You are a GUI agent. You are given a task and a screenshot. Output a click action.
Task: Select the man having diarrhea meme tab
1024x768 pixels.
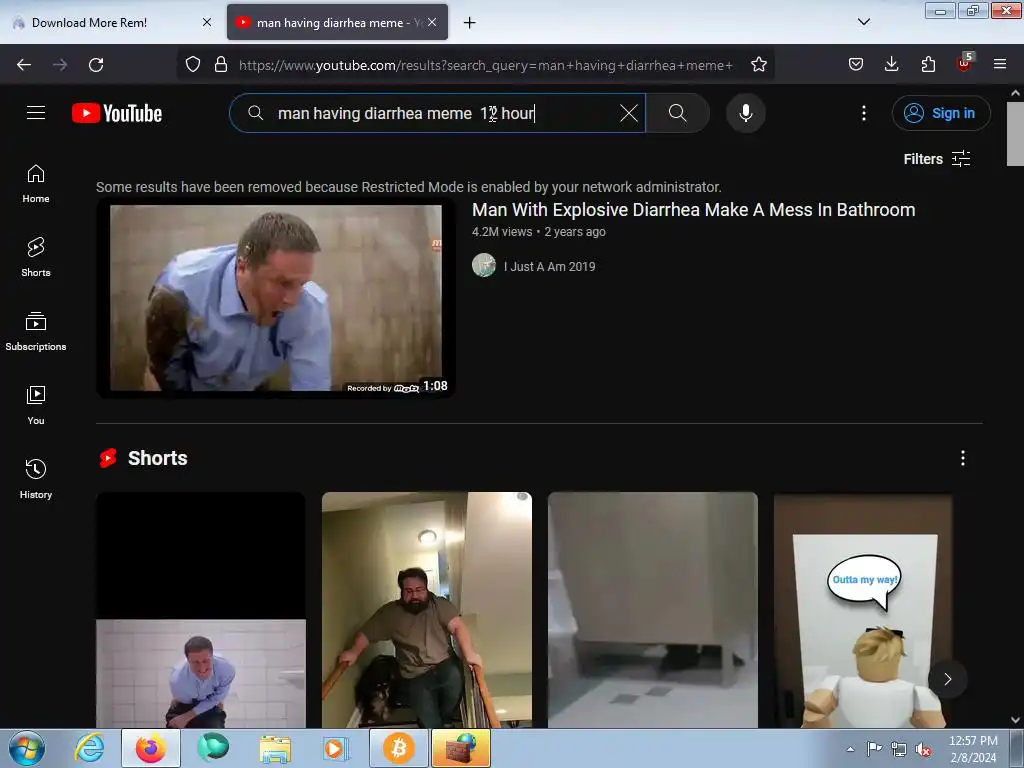338,22
